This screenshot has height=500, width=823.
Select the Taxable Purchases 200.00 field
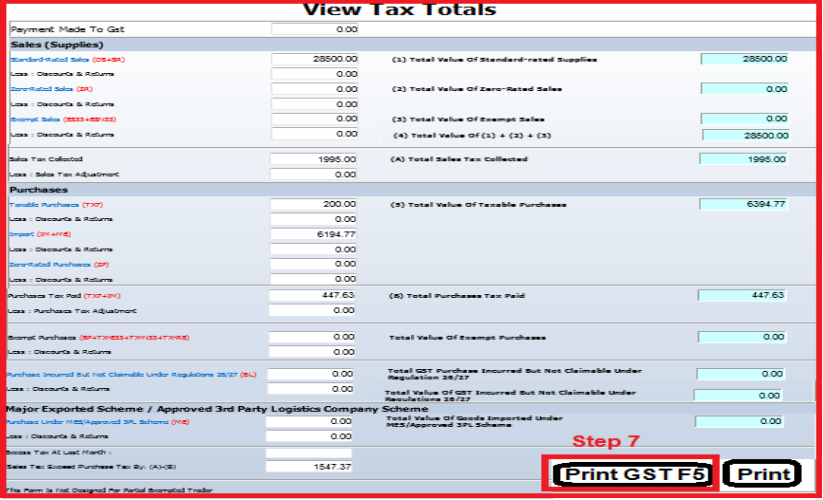click(314, 204)
